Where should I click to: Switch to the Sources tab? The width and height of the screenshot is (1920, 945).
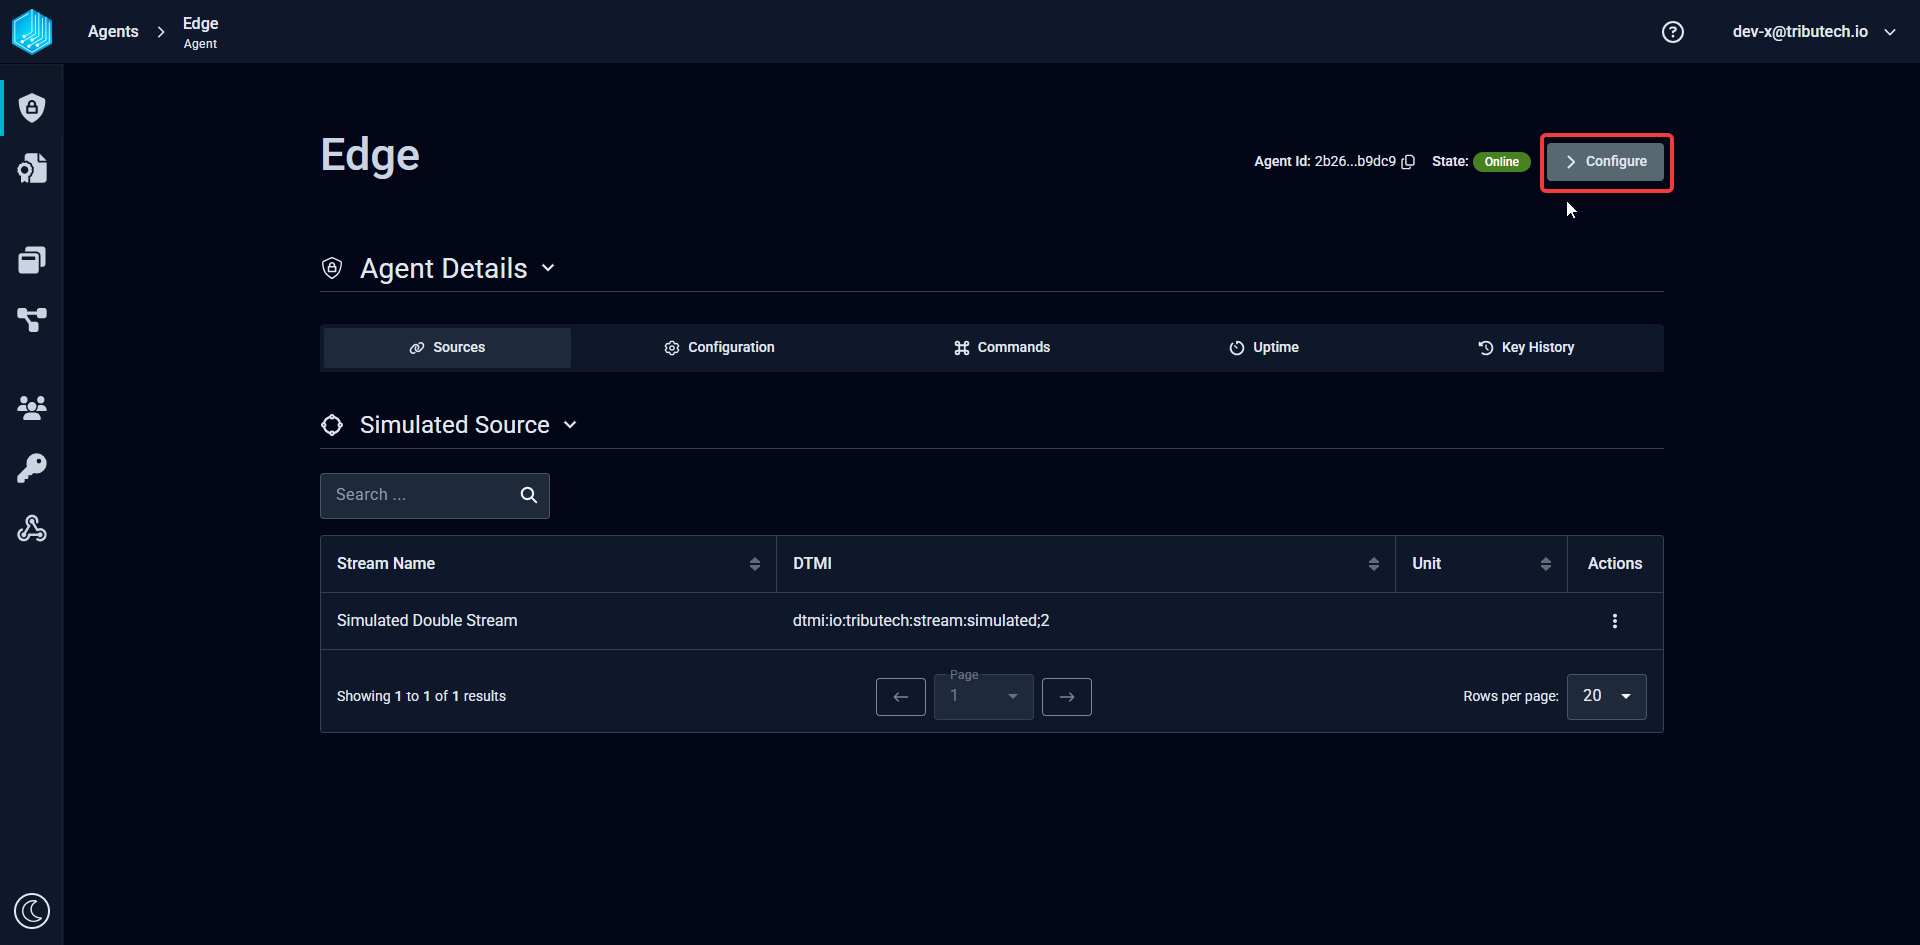[x=447, y=348]
